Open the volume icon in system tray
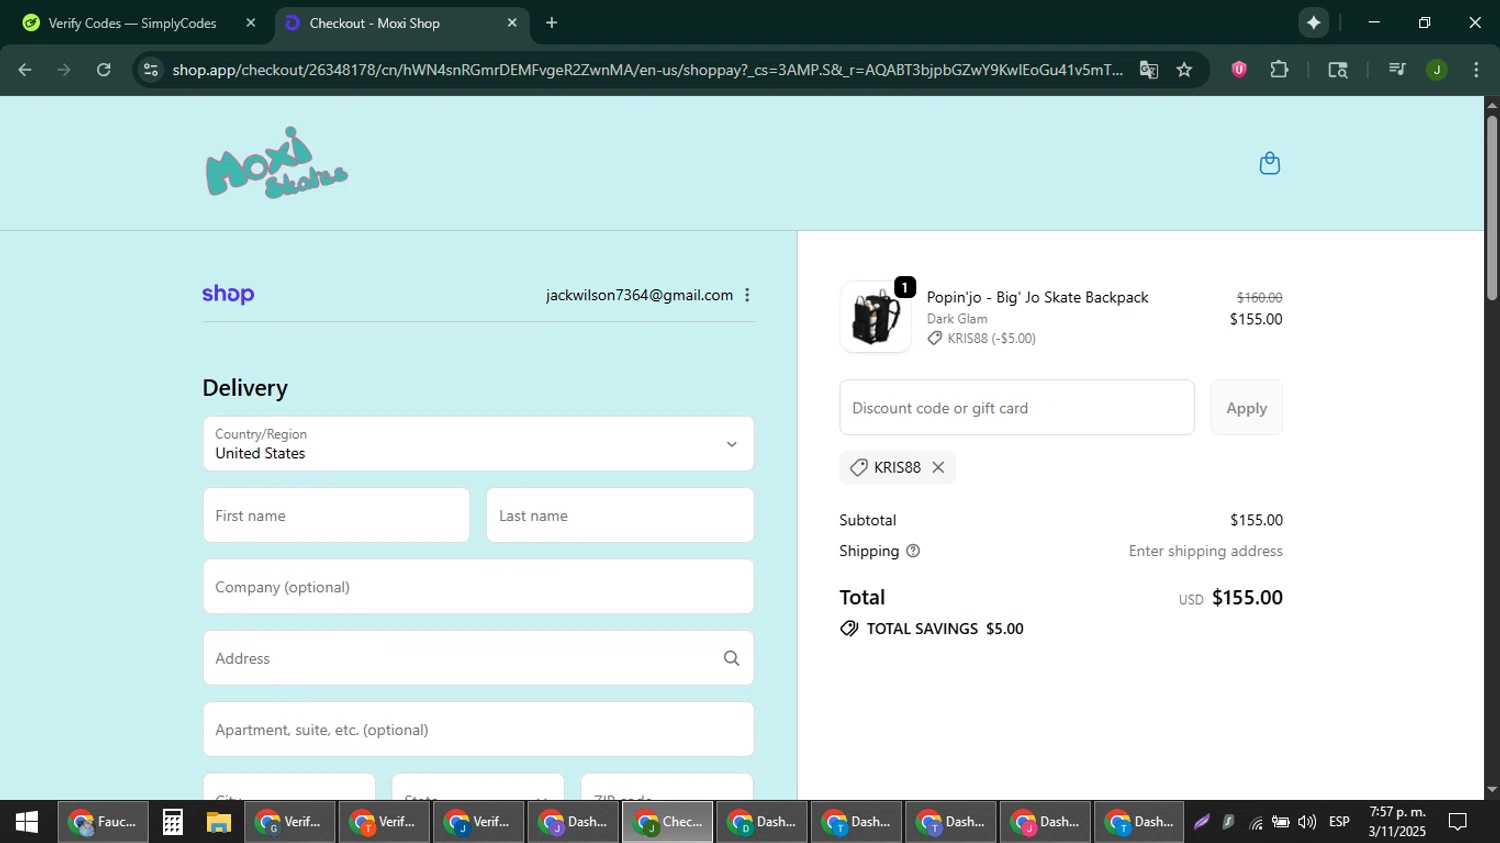This screenshot has height=843, width=1500. [x=1307, y=822]
